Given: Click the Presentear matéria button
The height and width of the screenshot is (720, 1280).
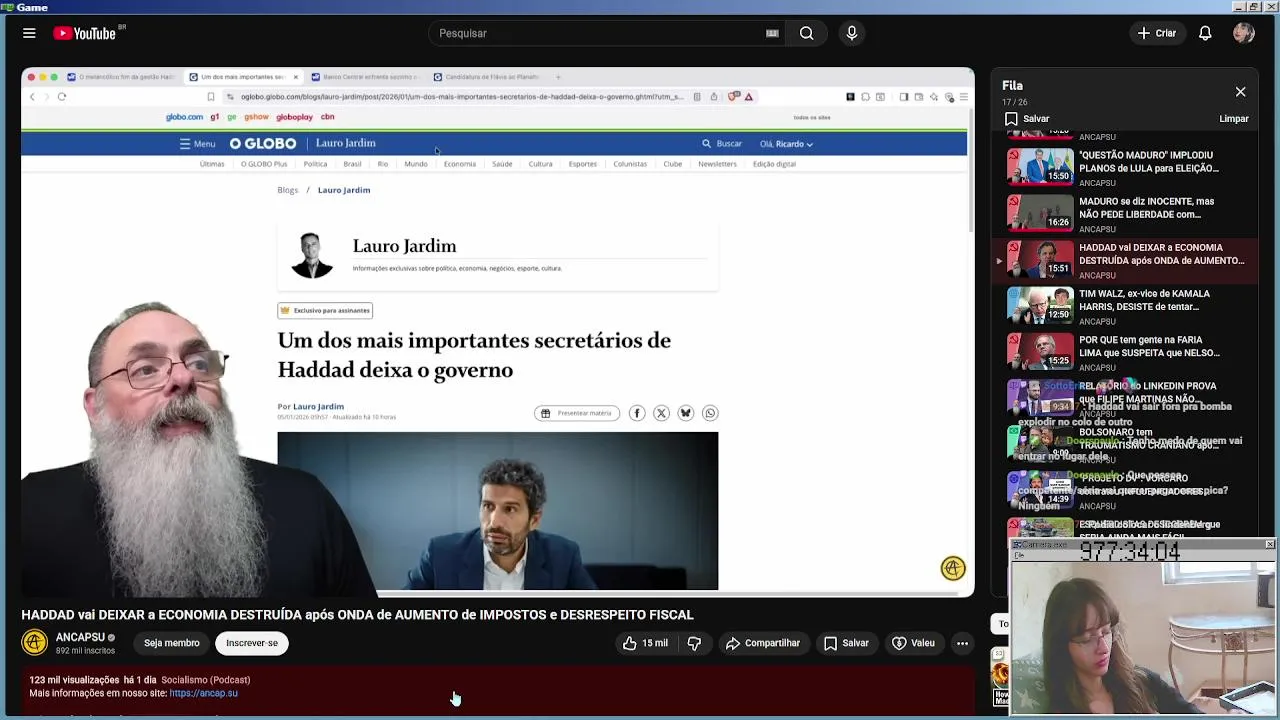Looking at the screenshot, I should [577, 413].
